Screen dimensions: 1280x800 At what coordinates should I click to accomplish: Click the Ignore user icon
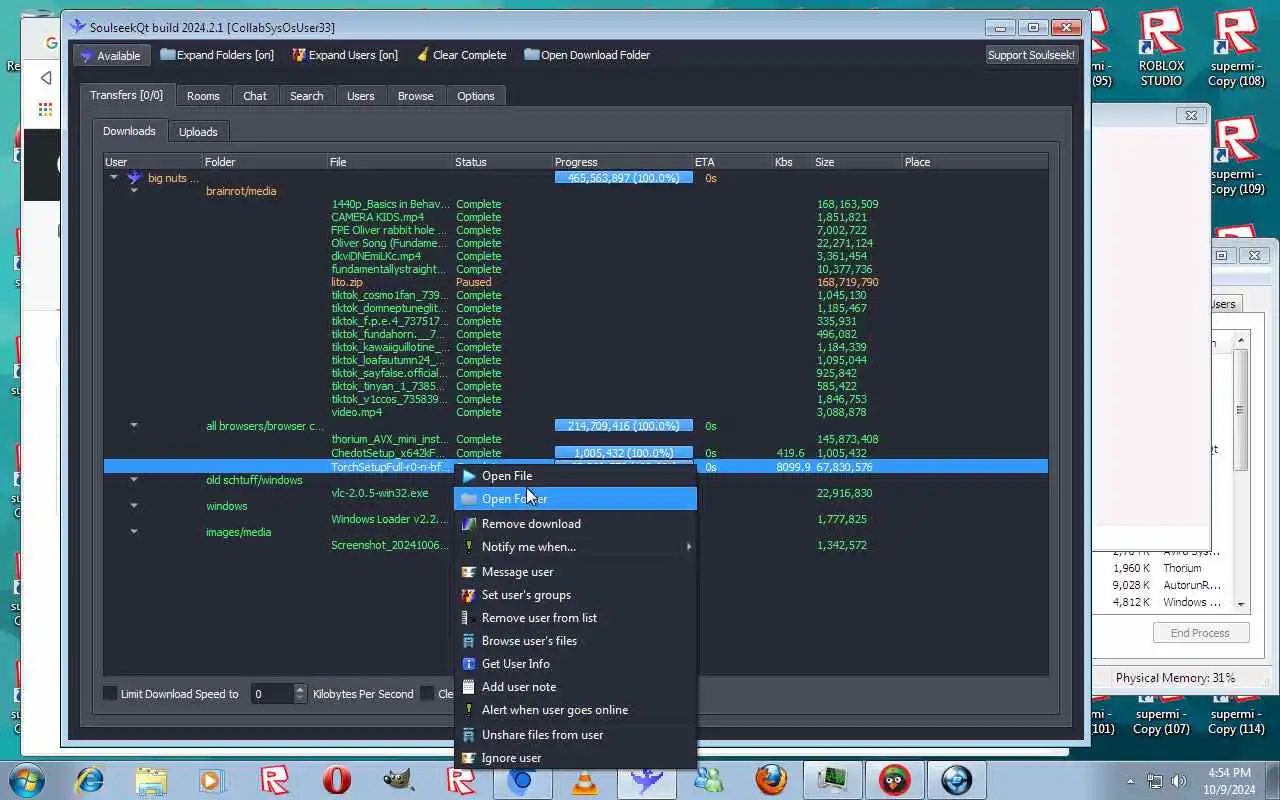468,758
